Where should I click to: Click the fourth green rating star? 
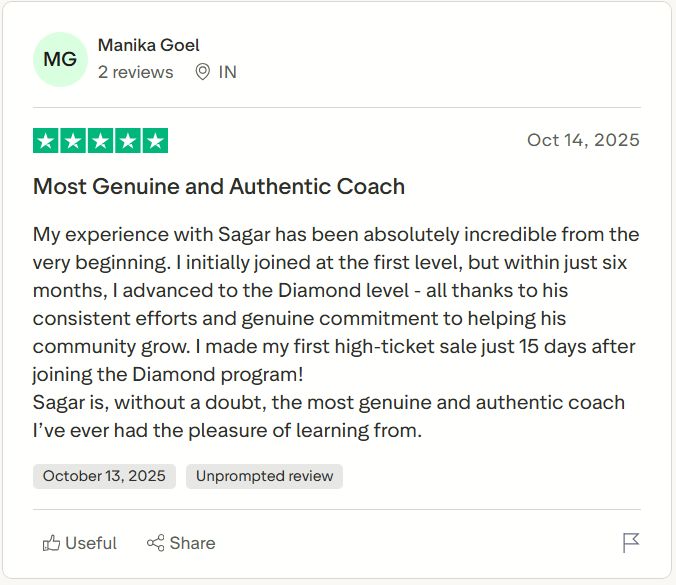[x=127, y=141]
